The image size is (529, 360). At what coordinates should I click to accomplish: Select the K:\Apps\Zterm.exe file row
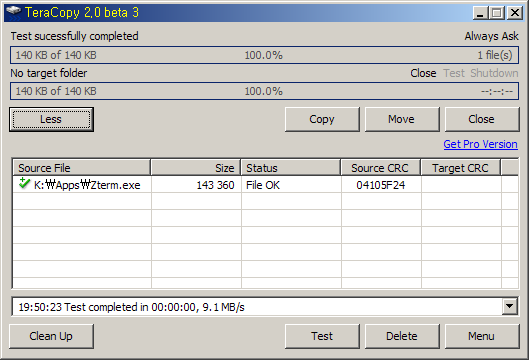(266, 185)
